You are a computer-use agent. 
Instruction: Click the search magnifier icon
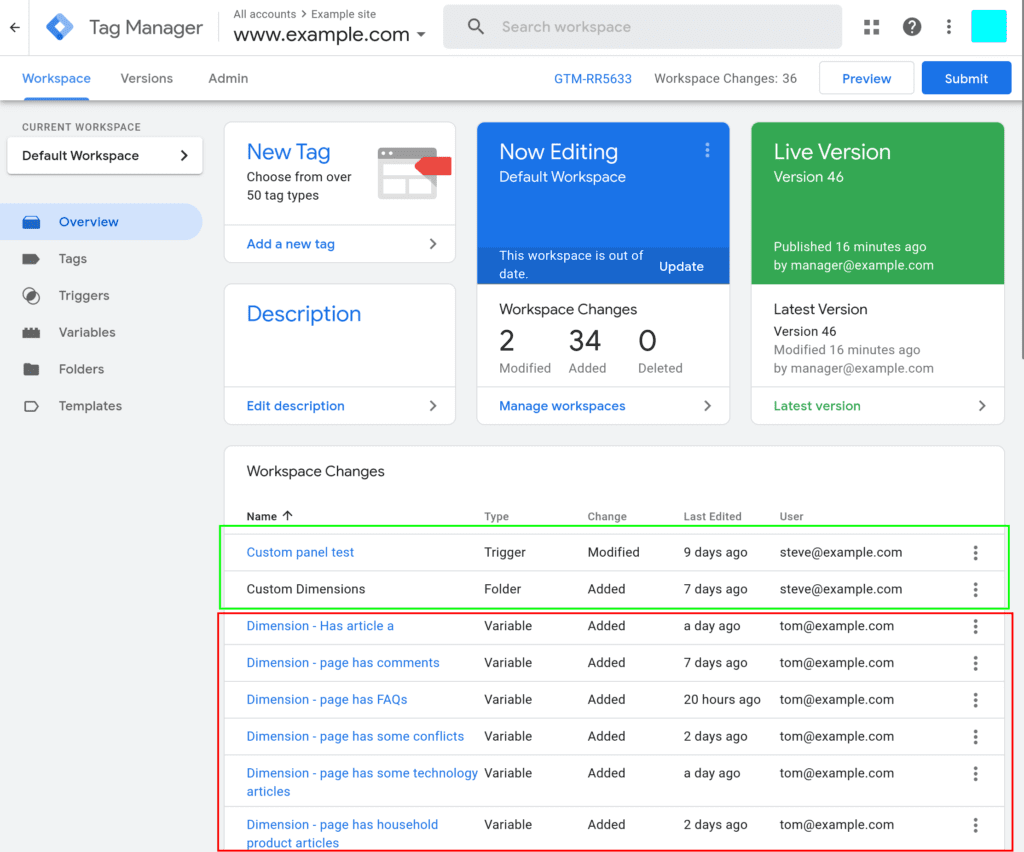coord(476,27)
